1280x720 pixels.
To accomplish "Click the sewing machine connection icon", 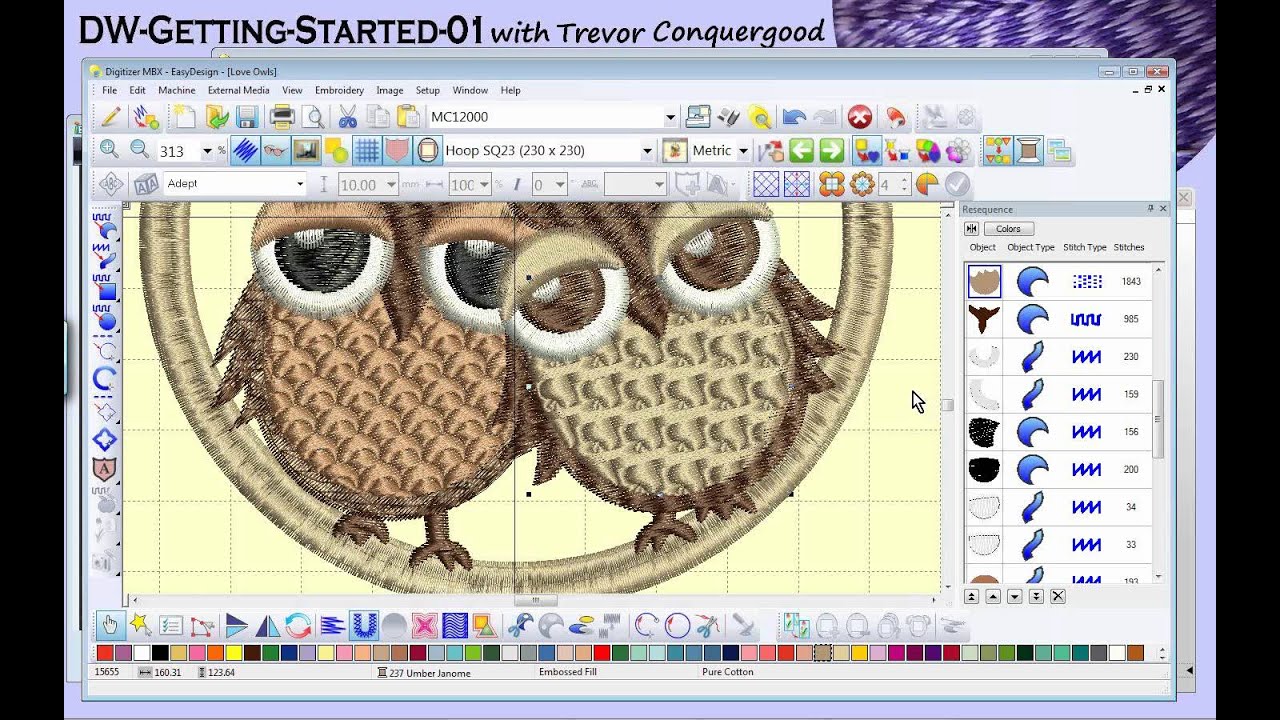I will click(x=697, y=118).
